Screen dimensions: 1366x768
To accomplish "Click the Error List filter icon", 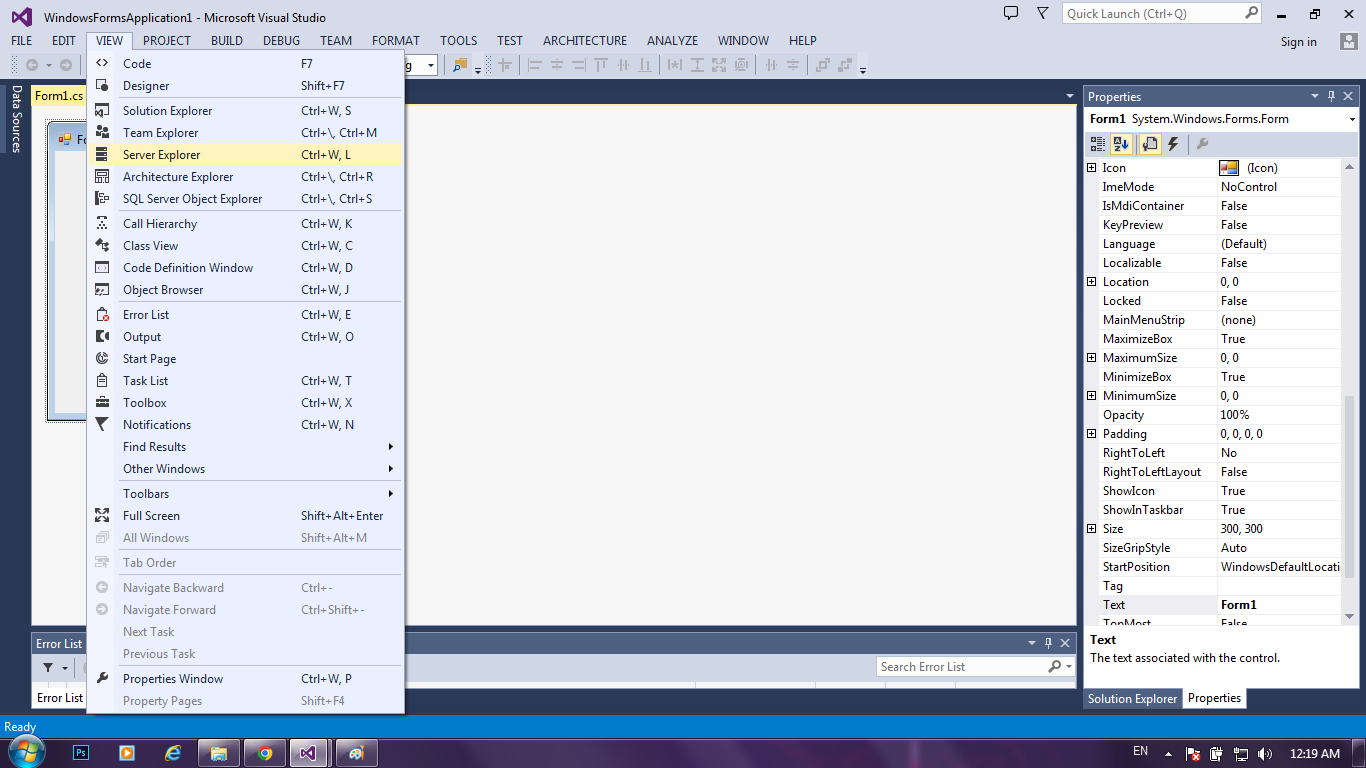I will (x=47, y=667).
